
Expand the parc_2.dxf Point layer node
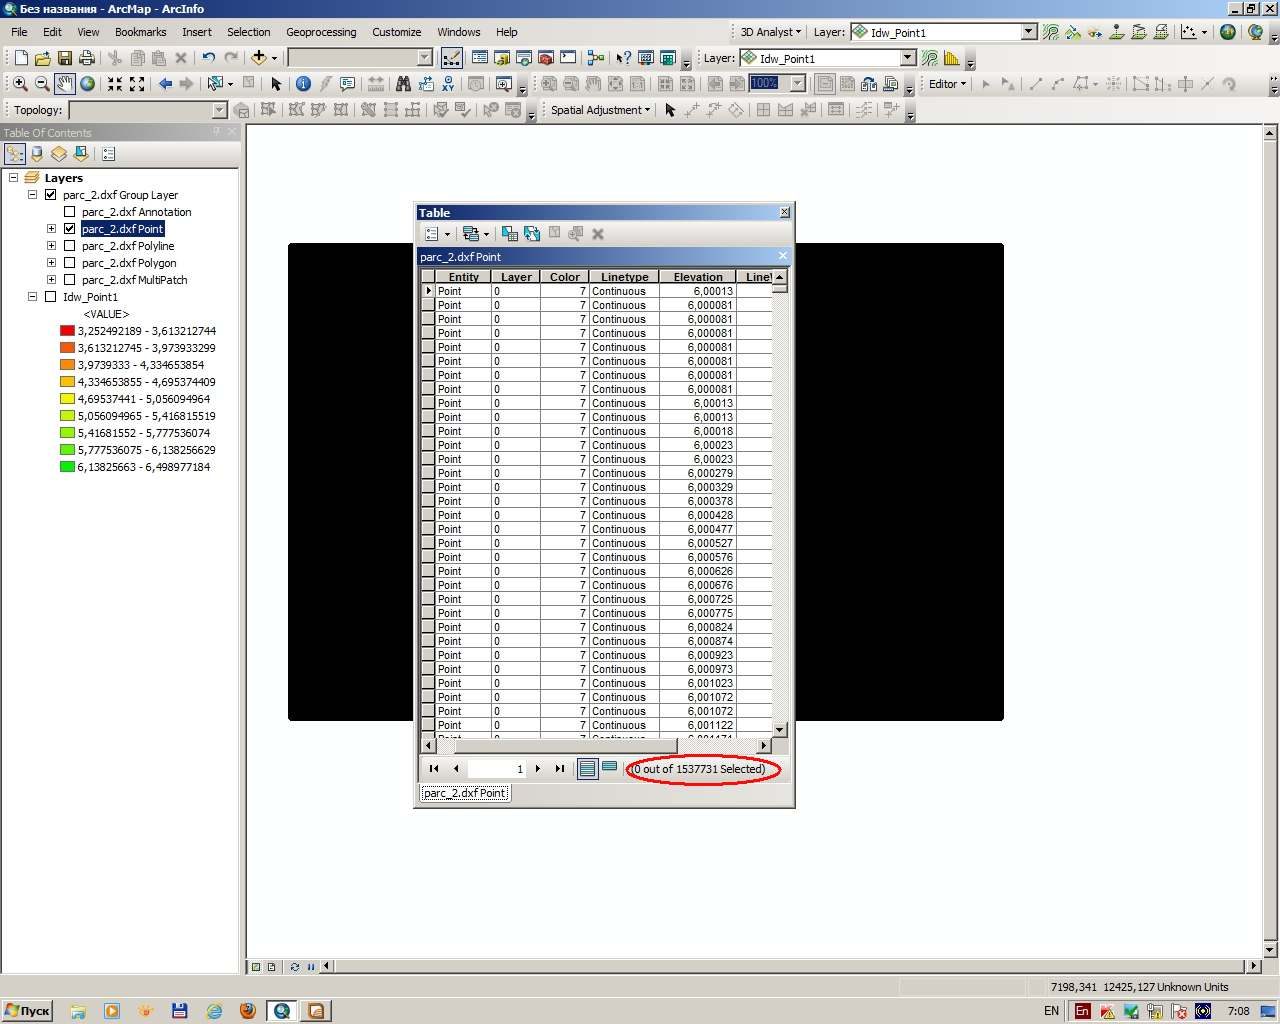click(x=51, y=229)
